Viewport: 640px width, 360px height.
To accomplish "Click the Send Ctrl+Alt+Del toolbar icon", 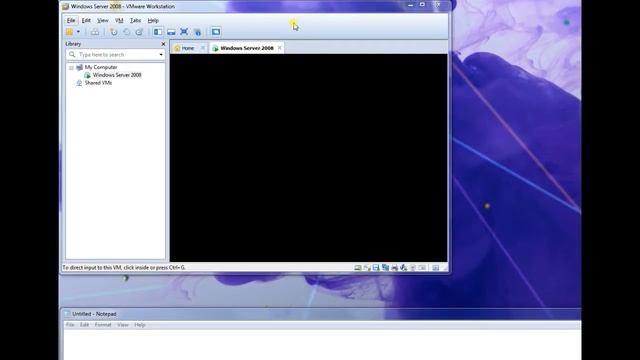I will (x=95, y=32).
